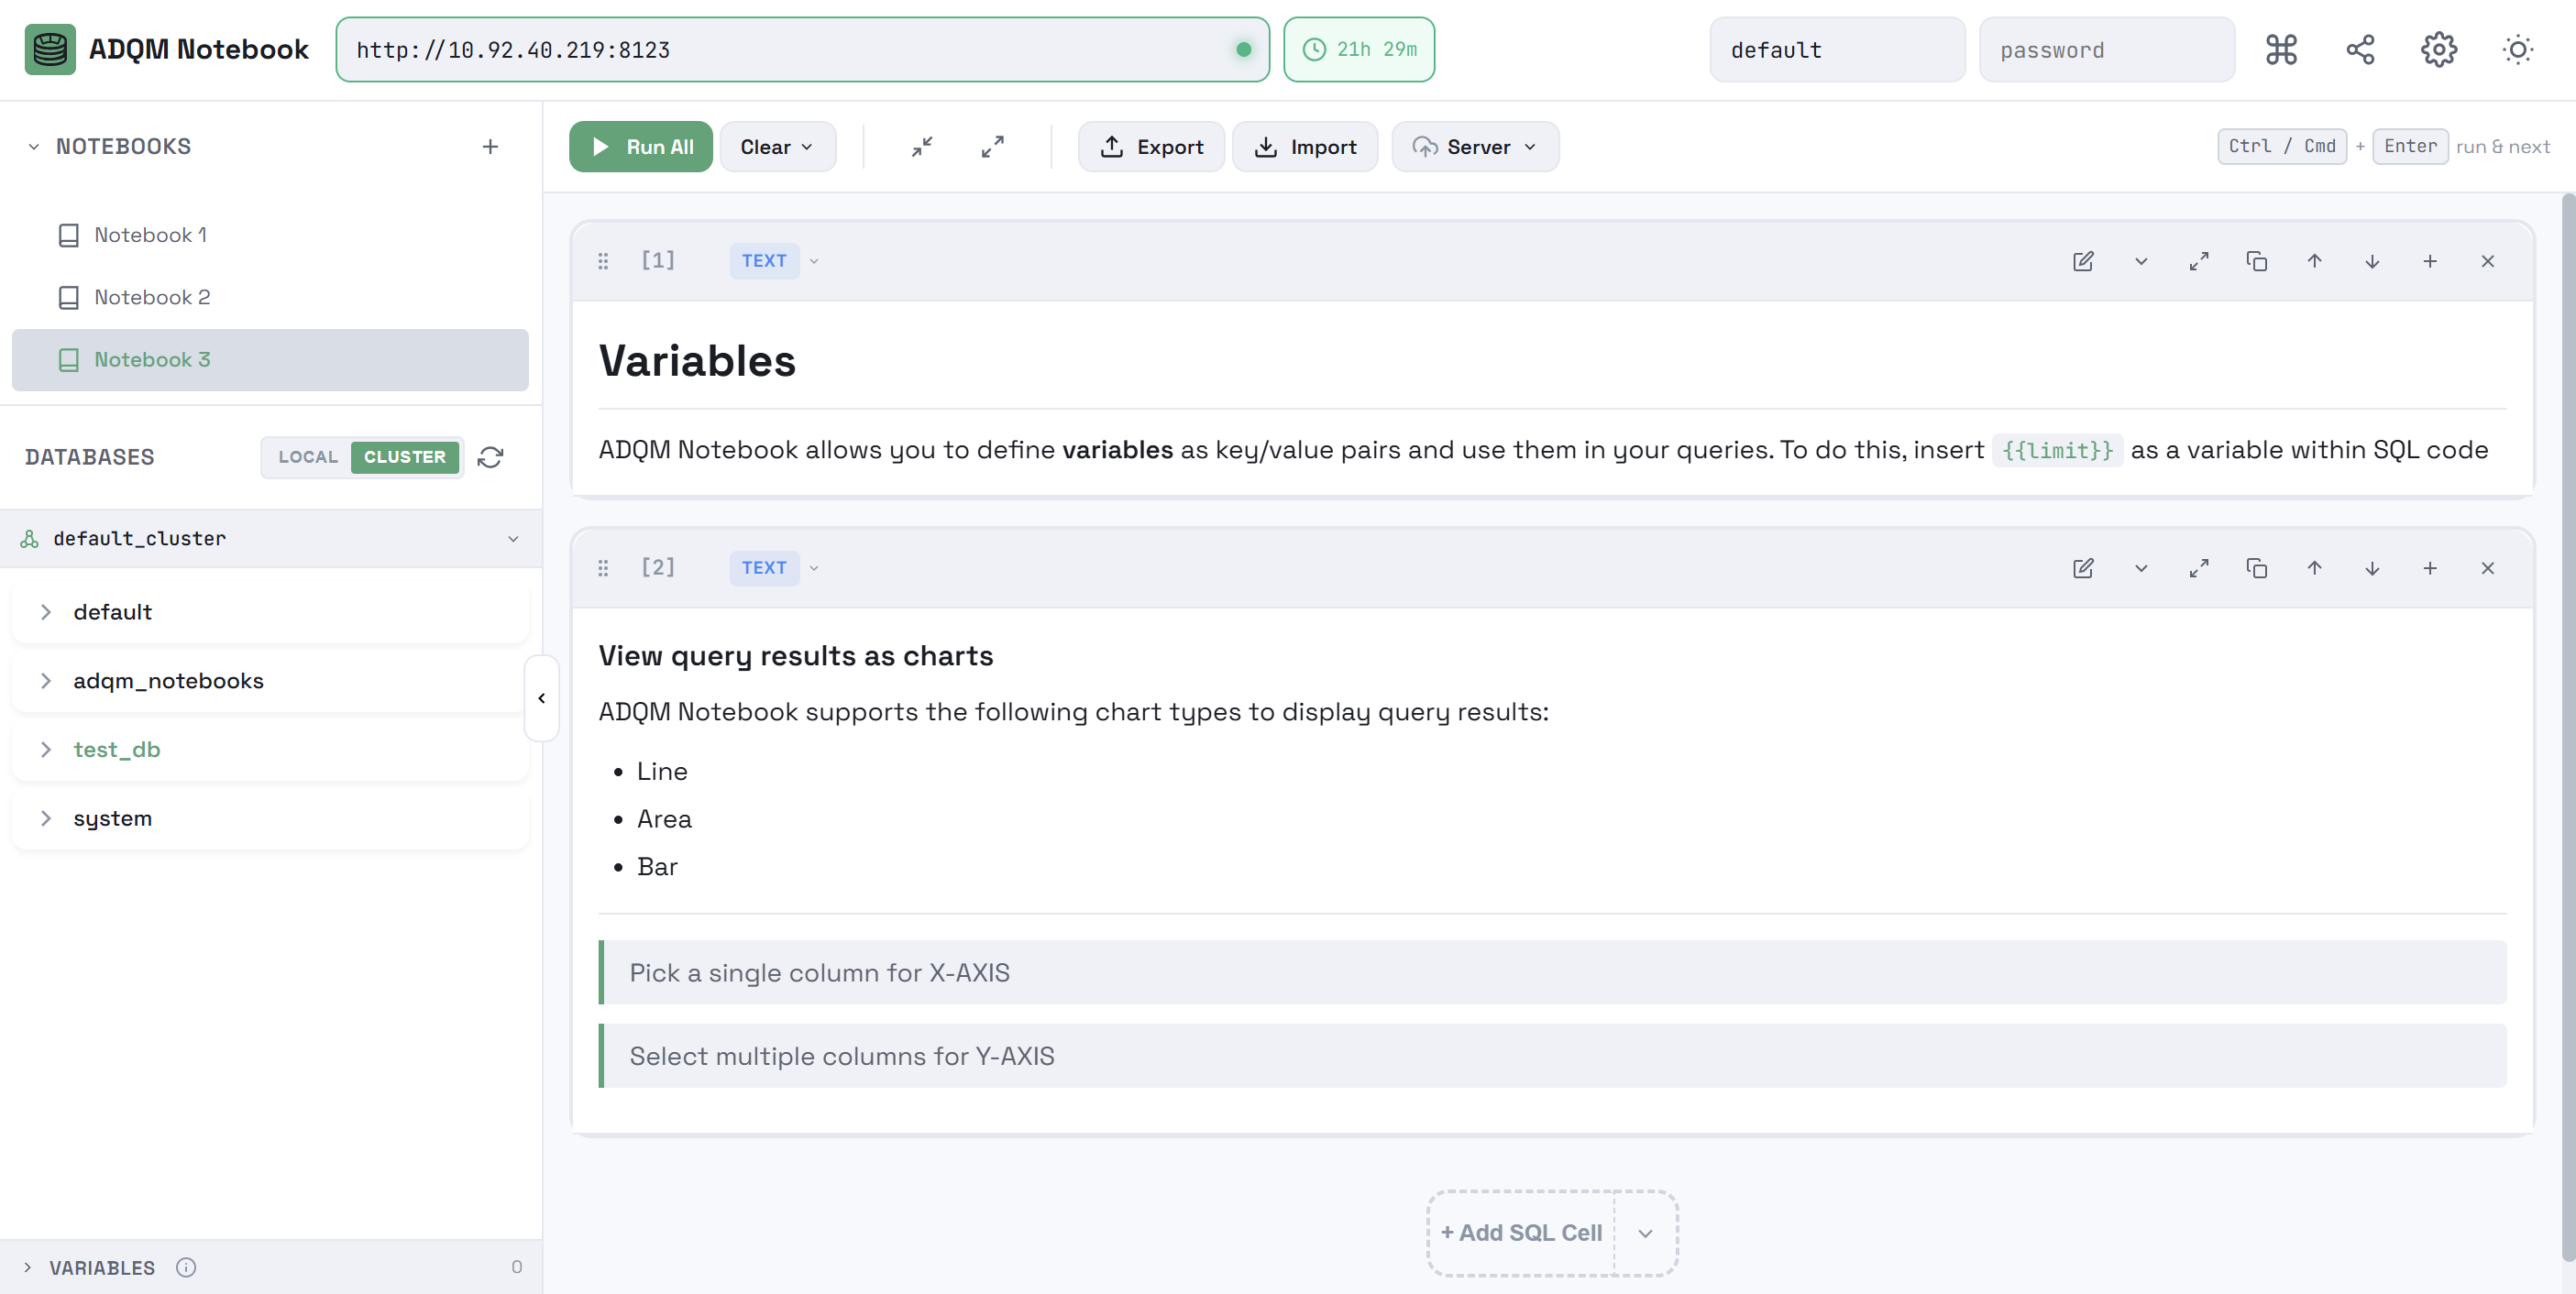The width and height of the screenshot is (2576, 1294).
Task: Open the Clear dropdown menu
Action: [x=777, y=147]
